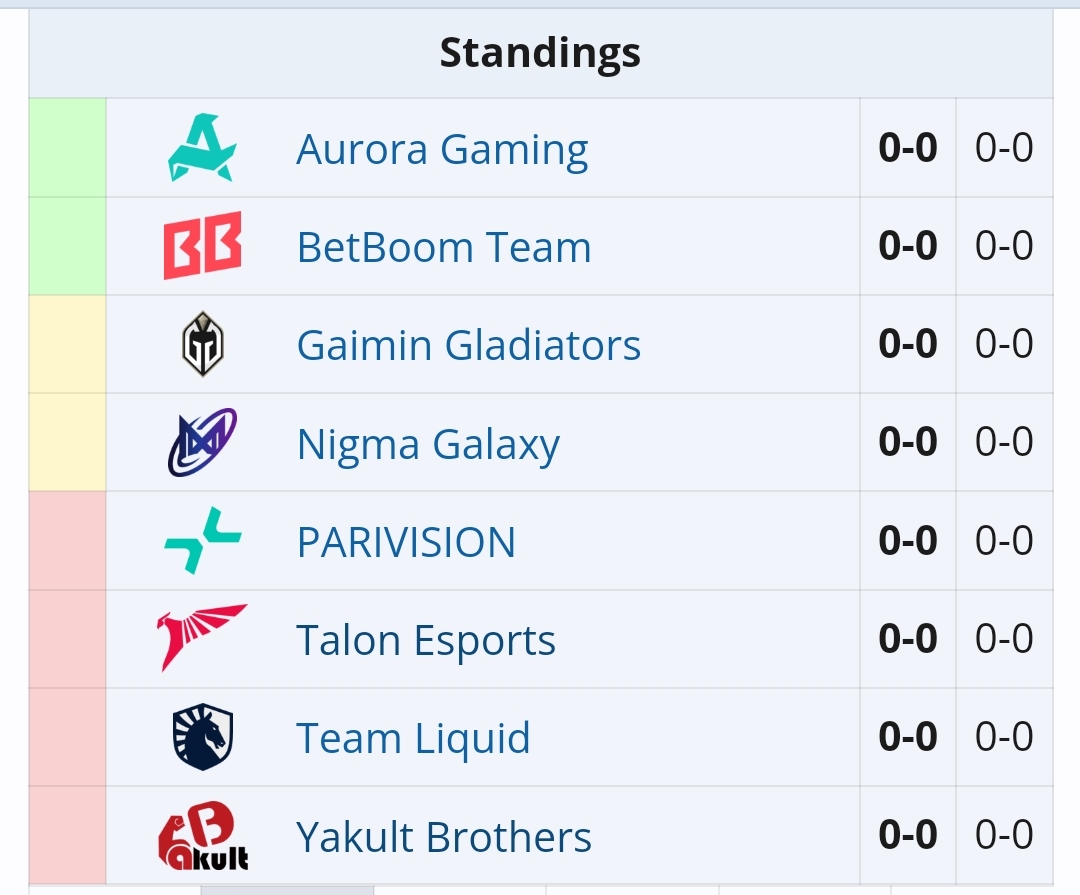Click the green cell beside Aurora Gaming
Viewport: 1080px width, 895px height.
[x=67, y=148]
